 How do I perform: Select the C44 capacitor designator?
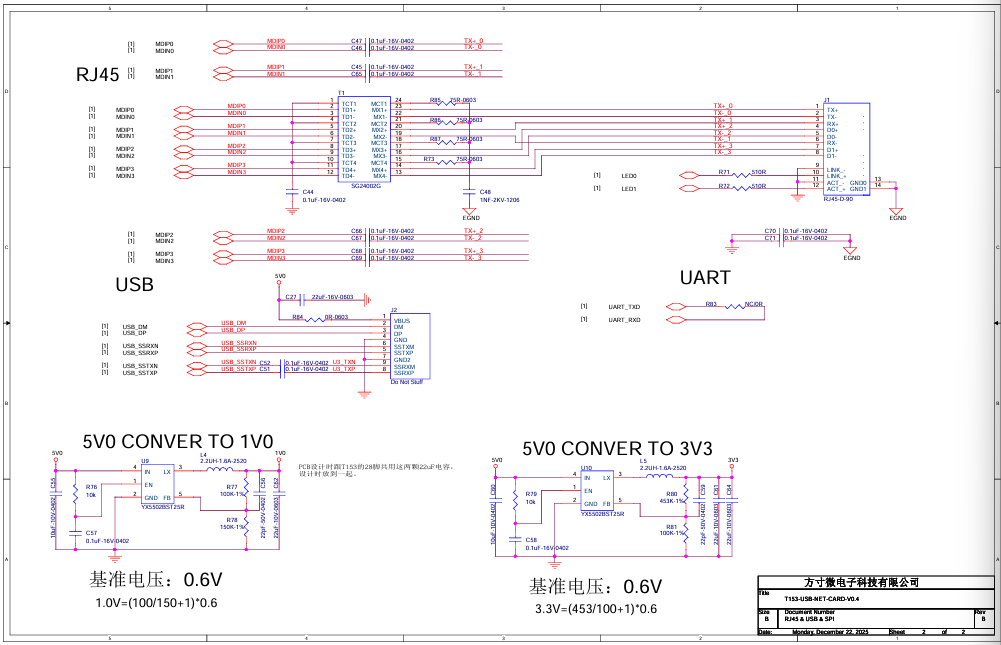coord(308,192)
